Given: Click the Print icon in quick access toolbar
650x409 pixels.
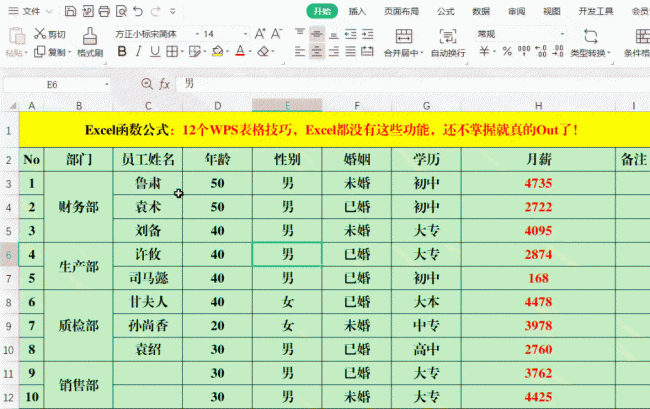Looking at the screenshot, I should pyautogui.click(x=104, y=11).
